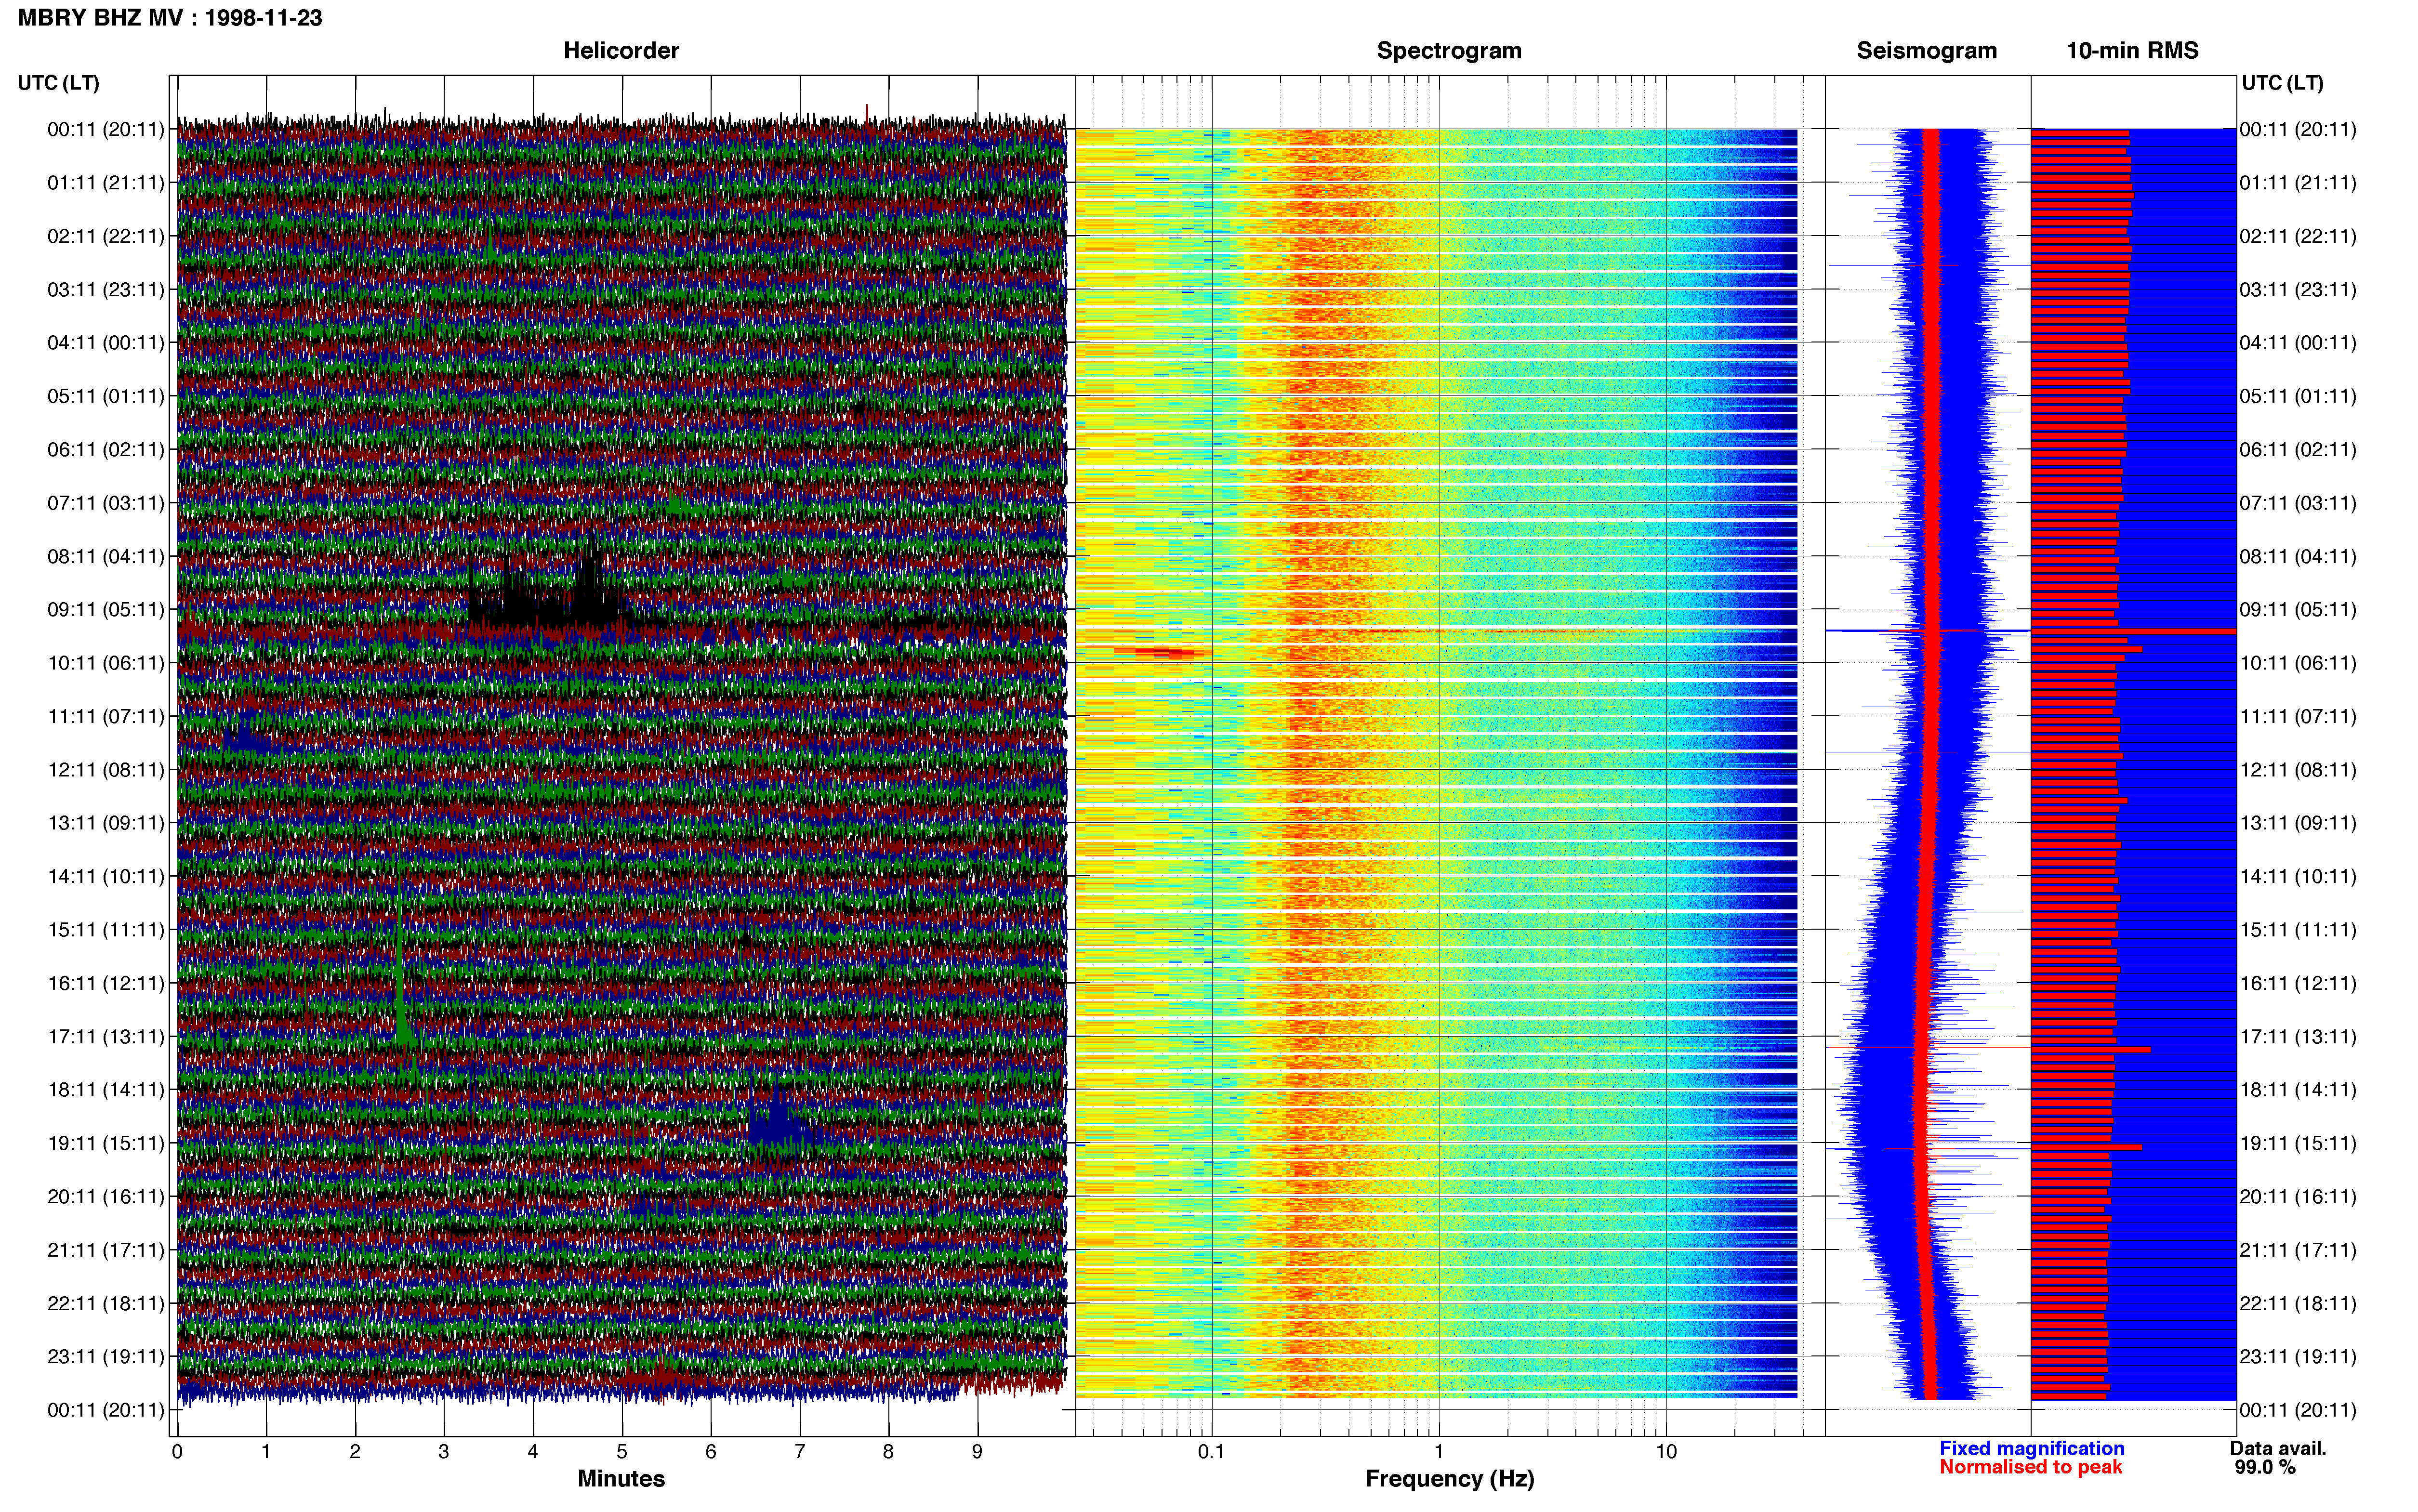Select the Helicorder panel heading
This screenshot has width=2418, height=1512.
click(x=621, y=50)
